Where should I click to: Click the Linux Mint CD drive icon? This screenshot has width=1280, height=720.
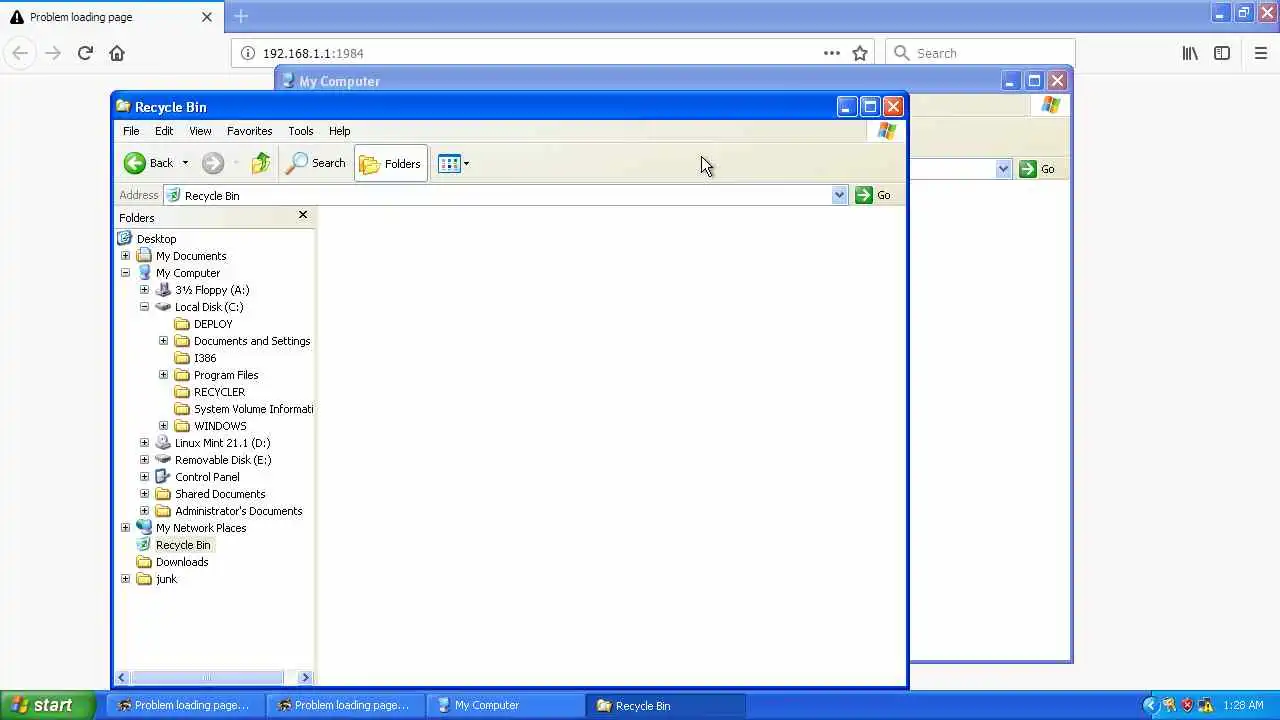point(163,443)
